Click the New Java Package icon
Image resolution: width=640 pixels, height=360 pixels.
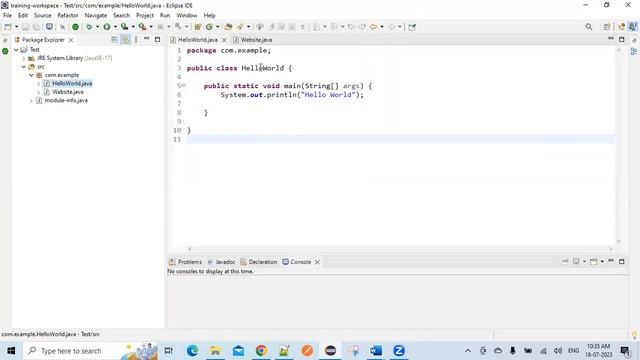click(x=198, y=27)
